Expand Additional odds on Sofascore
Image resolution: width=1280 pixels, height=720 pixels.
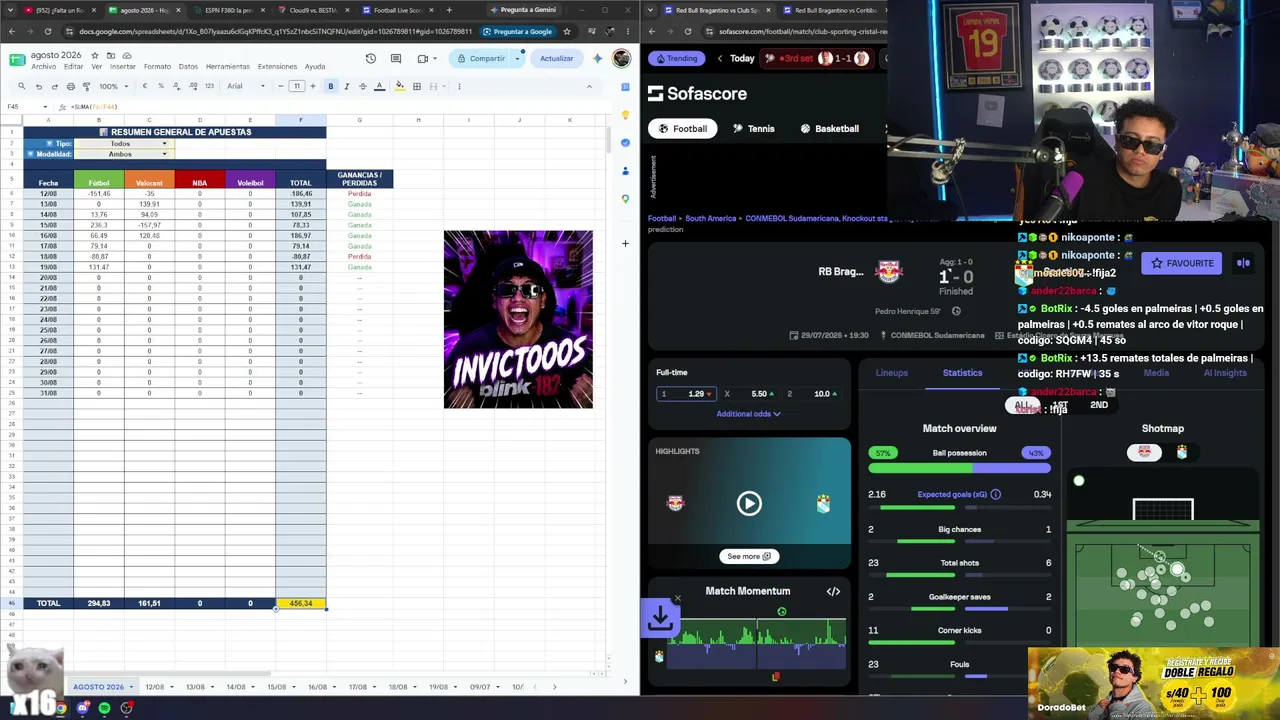point(748,414)
